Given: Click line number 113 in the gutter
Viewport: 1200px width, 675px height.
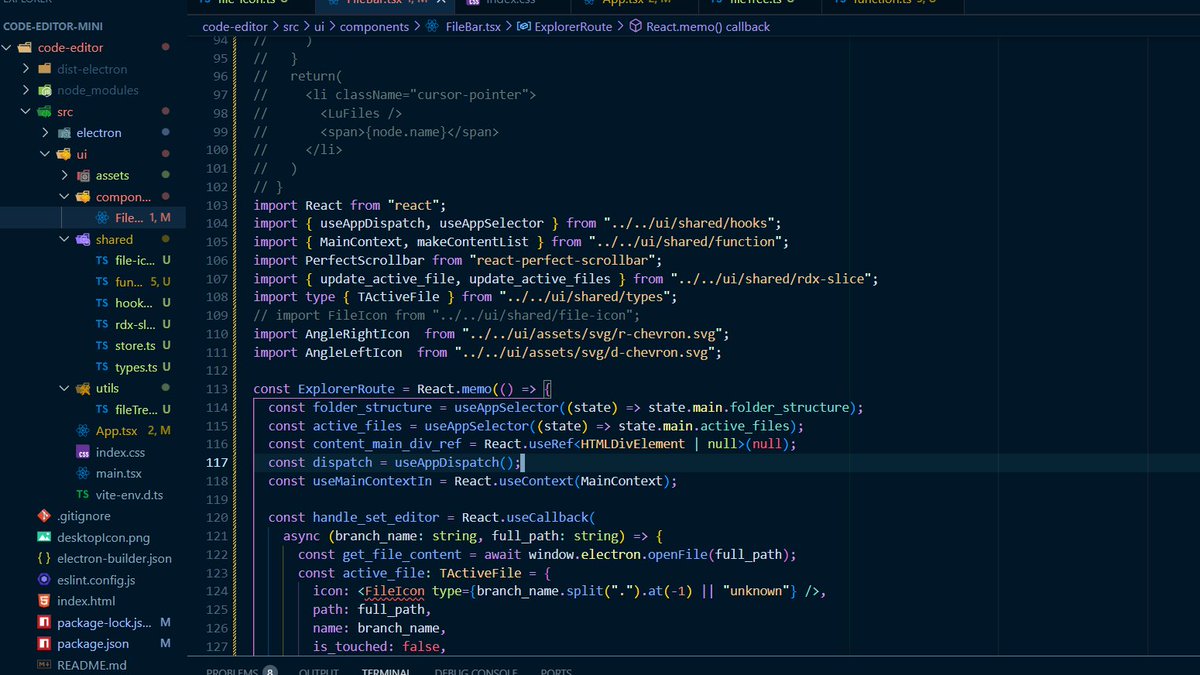Looking at the screenshot, I should coord(216,389).
